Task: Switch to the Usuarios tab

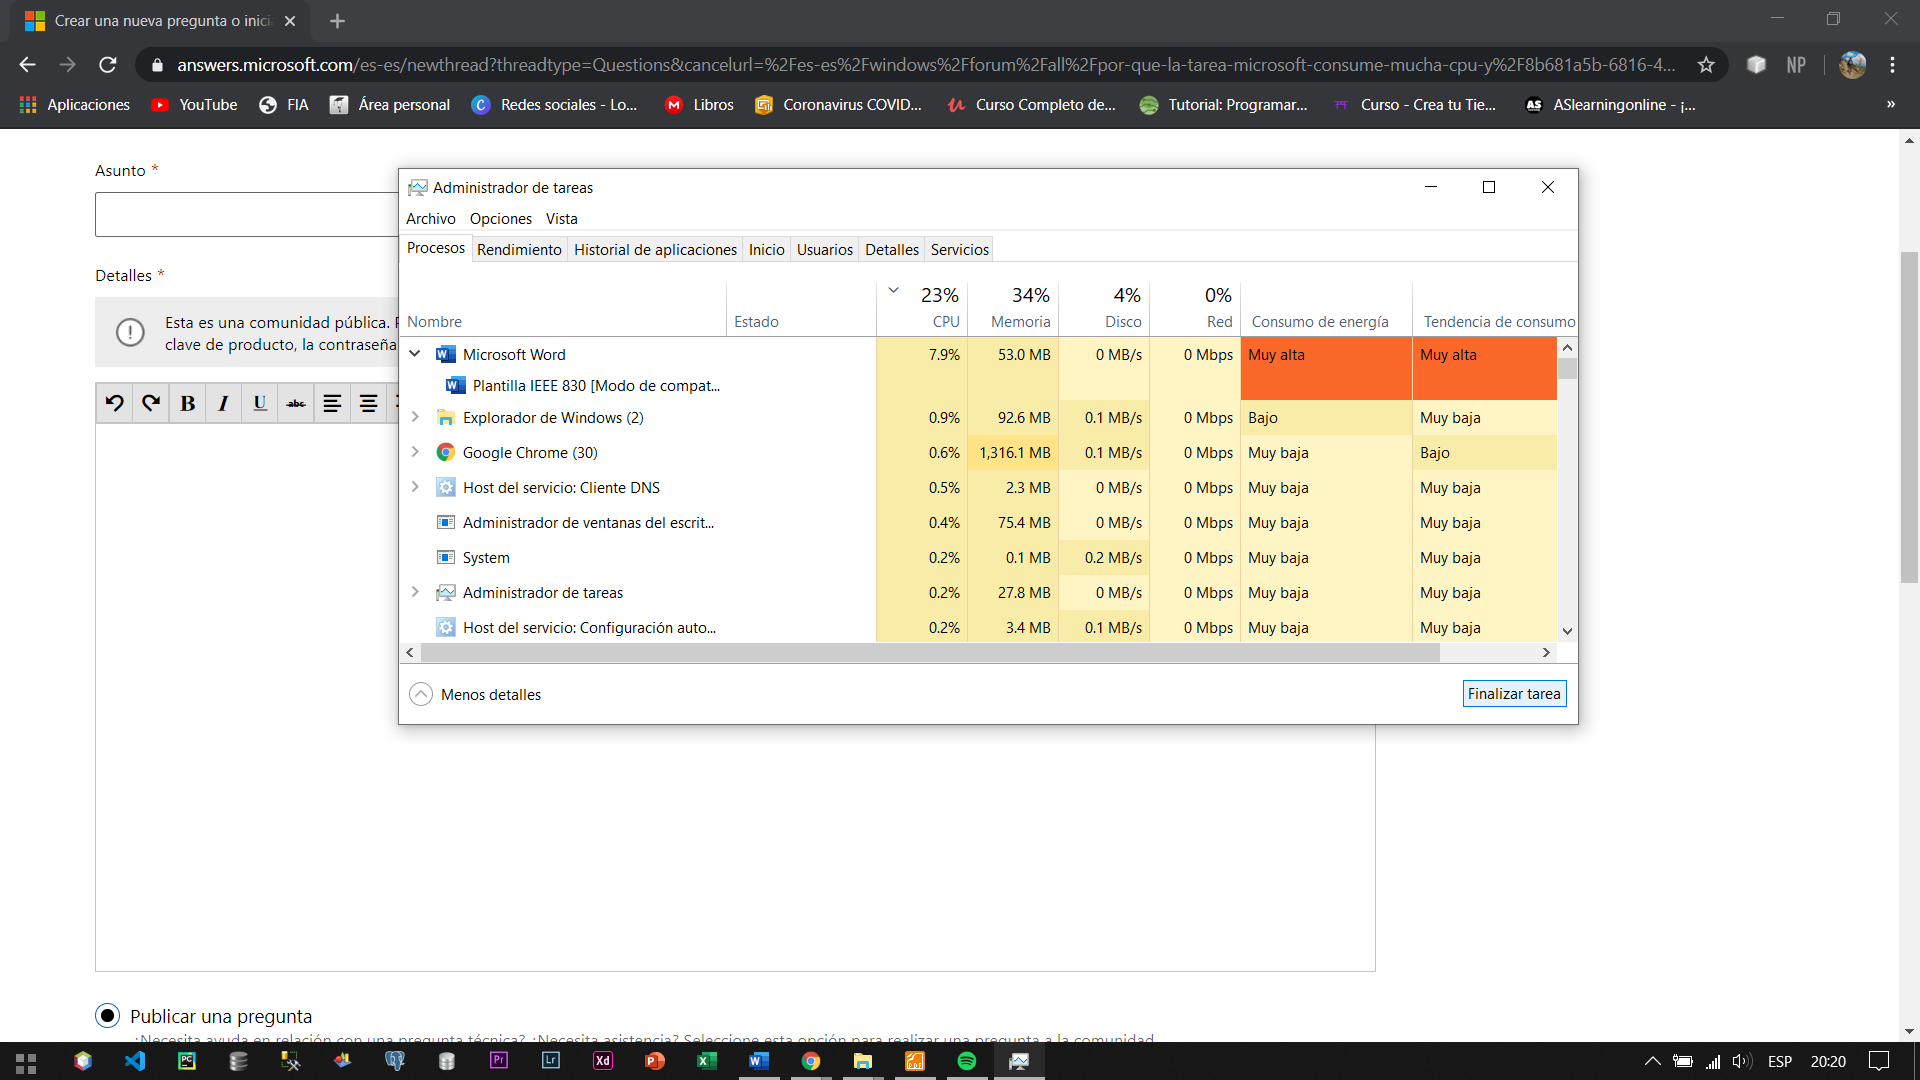Action: (x=825, y=250)
